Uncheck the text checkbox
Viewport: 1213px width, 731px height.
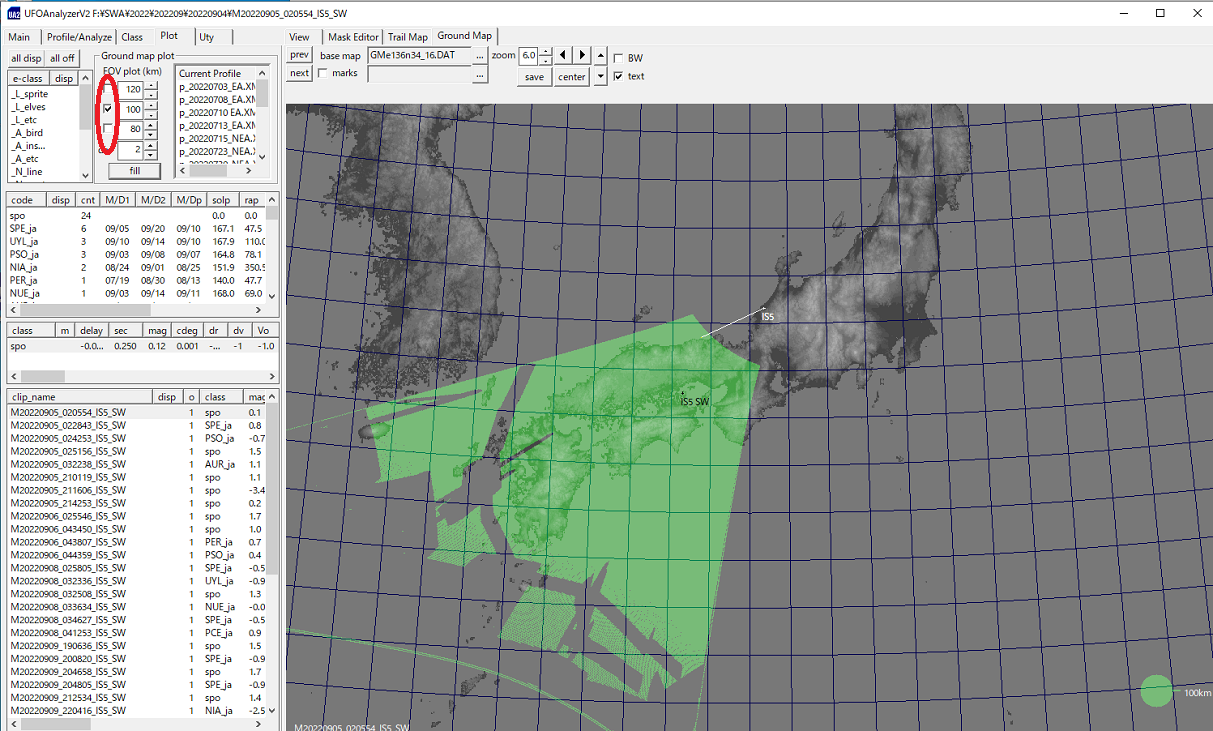(x=619, y=76)
